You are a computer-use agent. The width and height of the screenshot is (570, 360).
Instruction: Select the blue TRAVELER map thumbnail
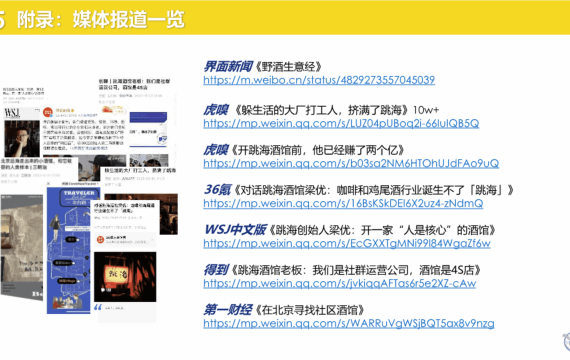[x=68, y=250]
